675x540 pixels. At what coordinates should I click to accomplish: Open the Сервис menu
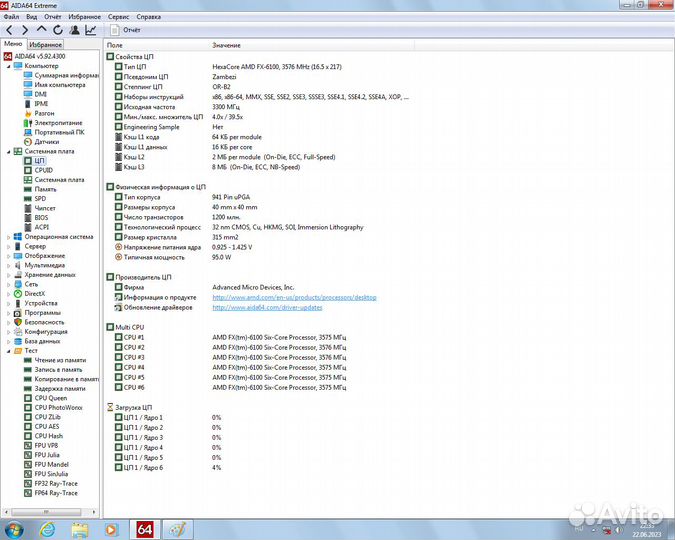click(x=118, y=17)
